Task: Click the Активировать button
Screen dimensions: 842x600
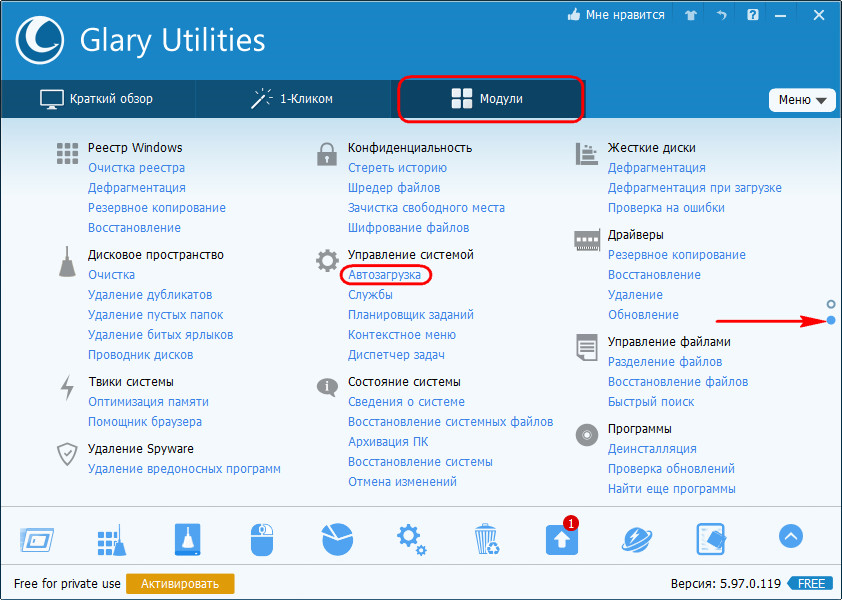Action: (x=180, y=584)
